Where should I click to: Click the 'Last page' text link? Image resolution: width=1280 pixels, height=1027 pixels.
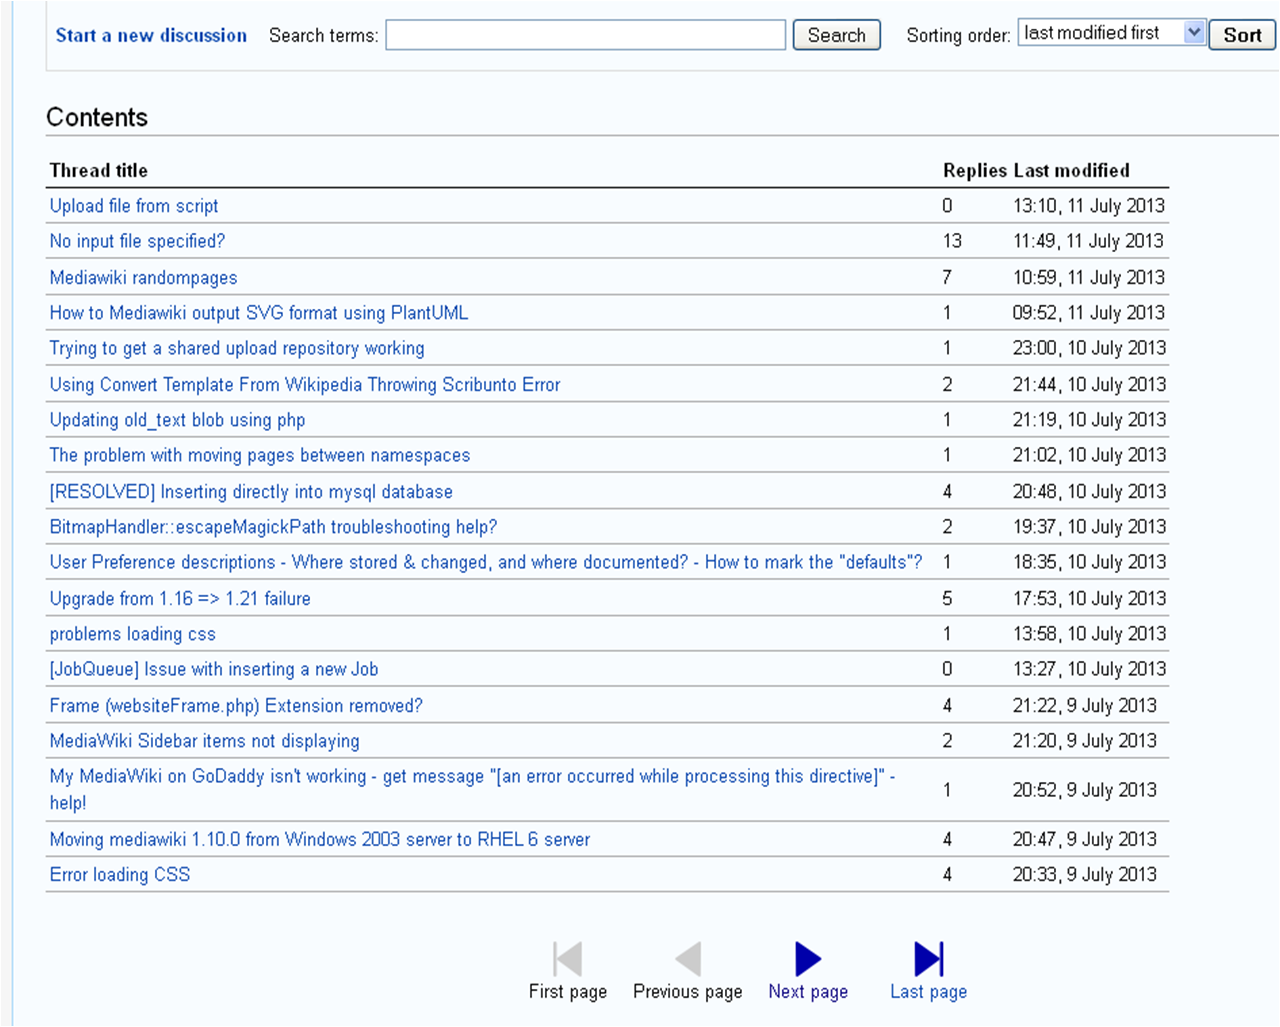[x=928, y=991]
